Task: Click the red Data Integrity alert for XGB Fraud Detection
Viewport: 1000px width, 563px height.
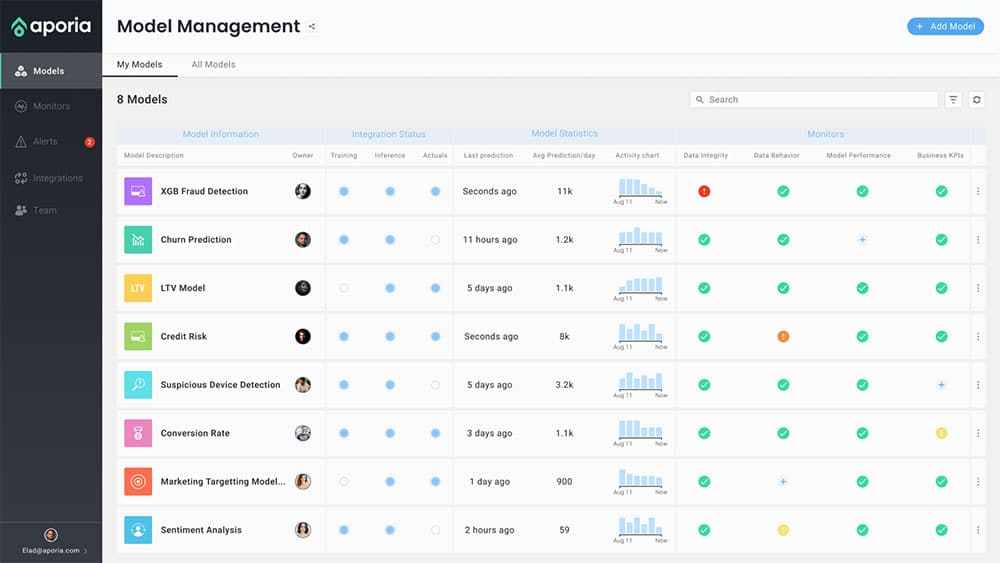Action: [x=704, y=191]
